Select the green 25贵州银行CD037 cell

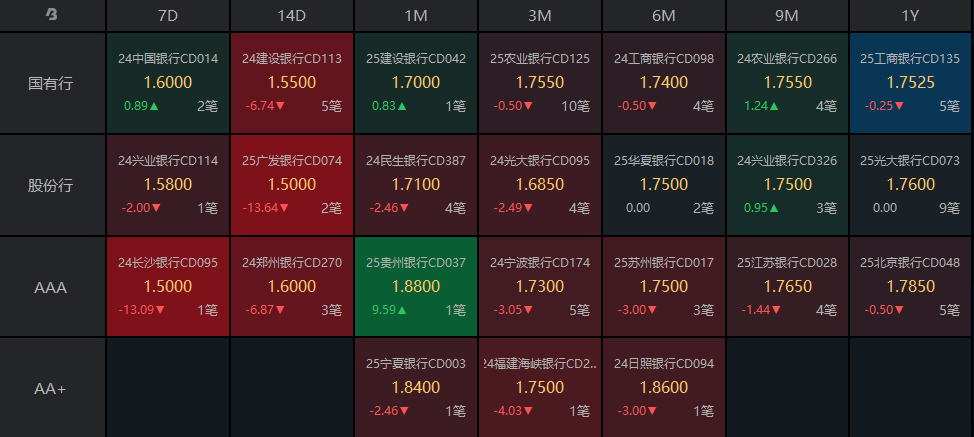(416, 287)
